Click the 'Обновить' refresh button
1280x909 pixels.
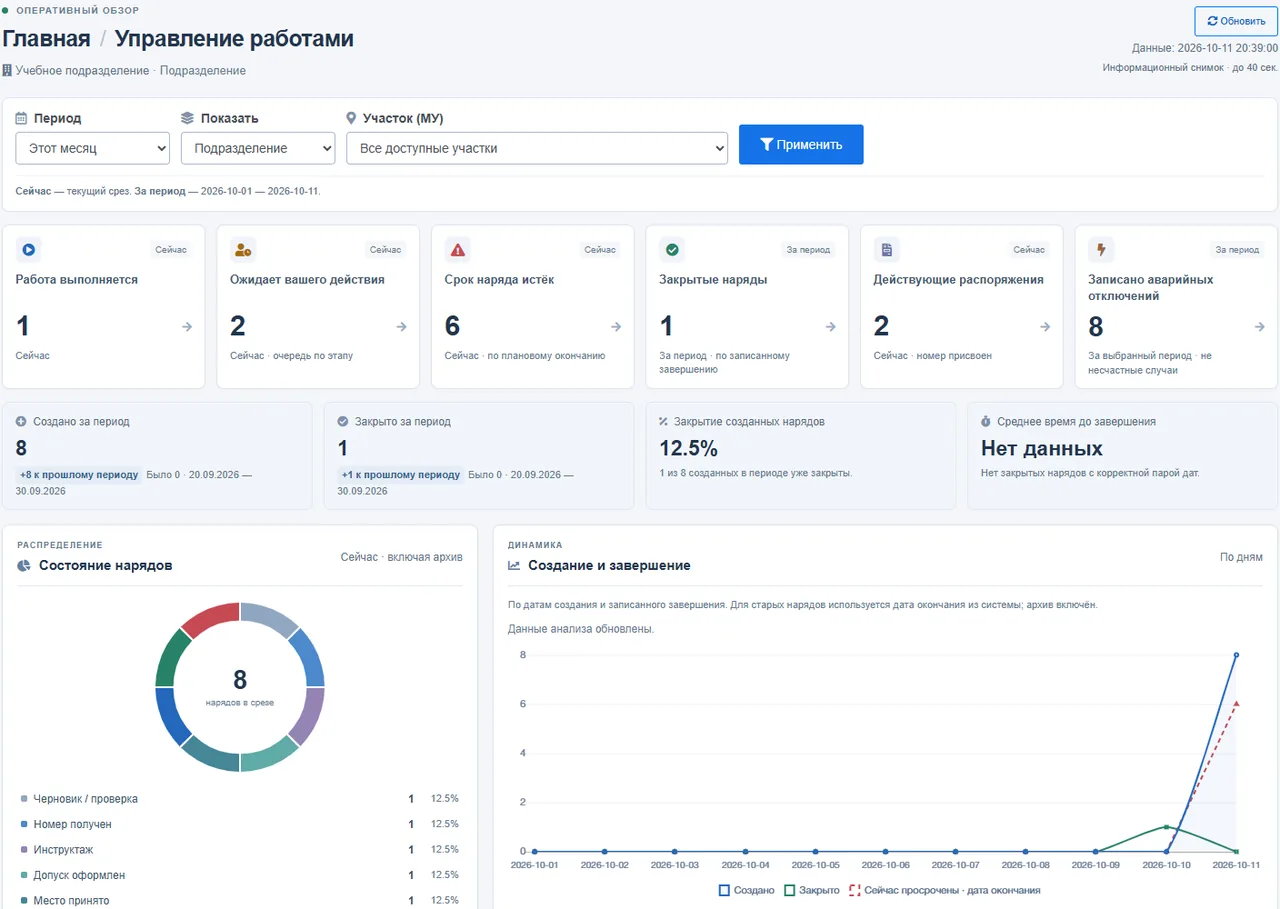[1236, 21]
